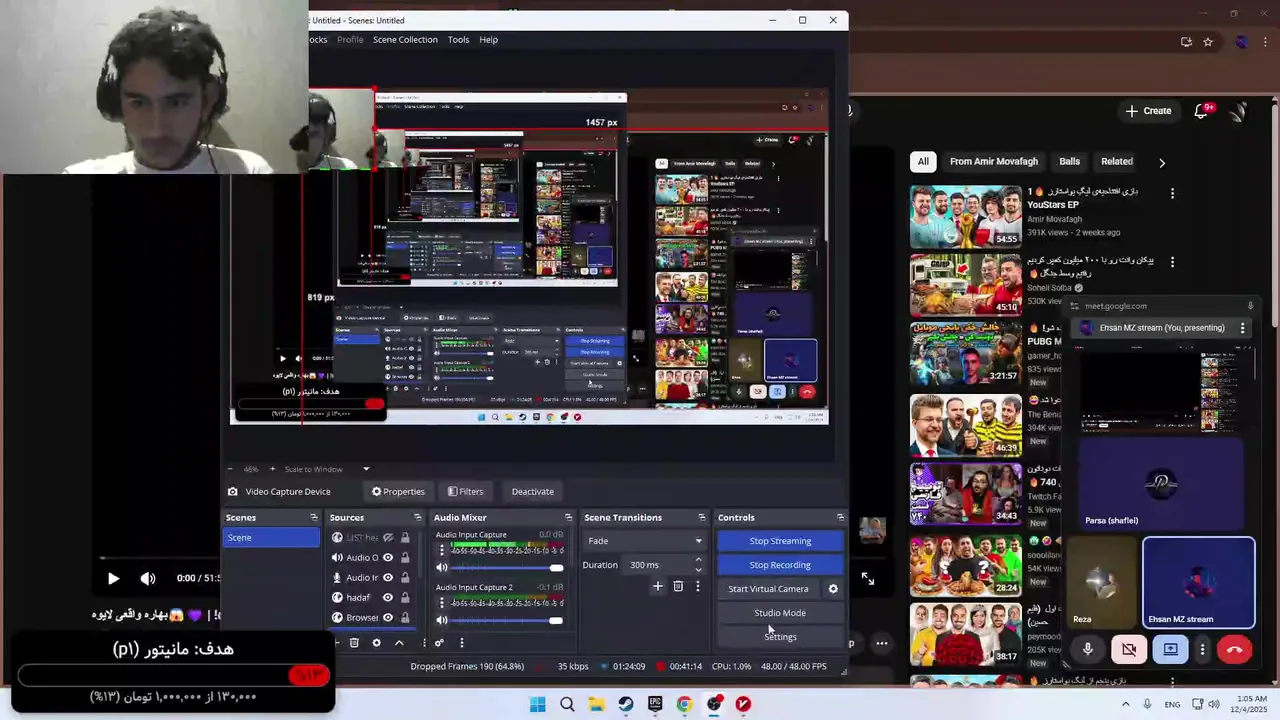
Task: Hang up the Google Meet call
Action: (1234, 649)
